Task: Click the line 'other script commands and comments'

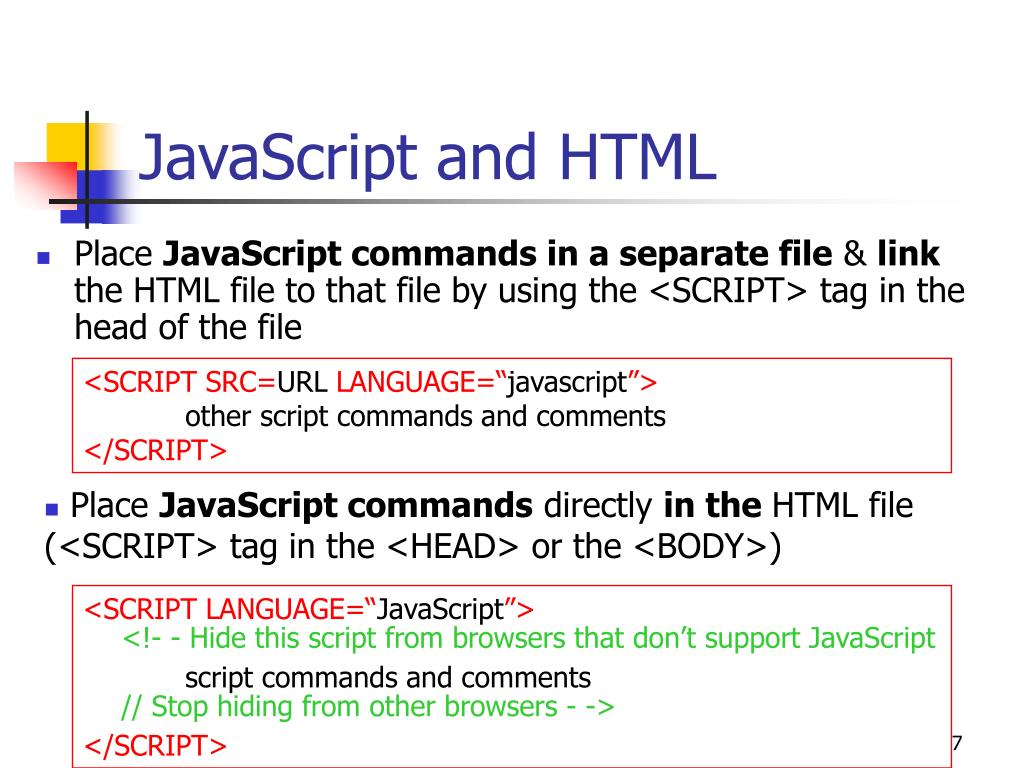Action: click(x=425, y=417)
